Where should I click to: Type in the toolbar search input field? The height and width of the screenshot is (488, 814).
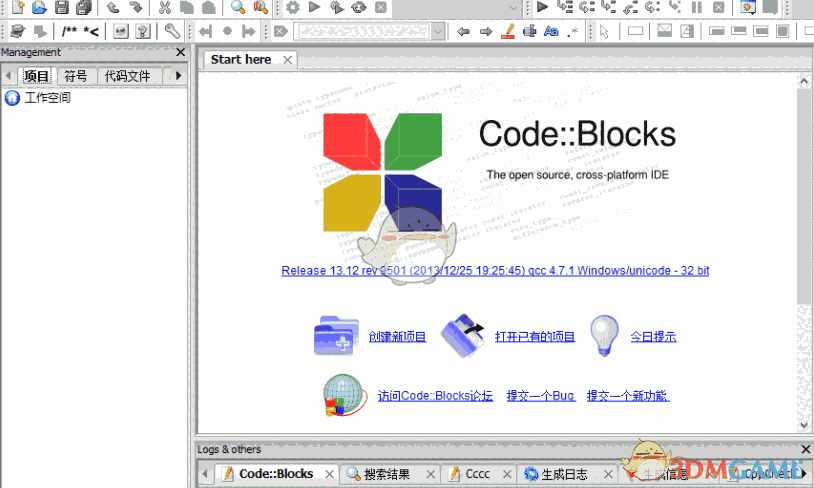coord(363,32)
